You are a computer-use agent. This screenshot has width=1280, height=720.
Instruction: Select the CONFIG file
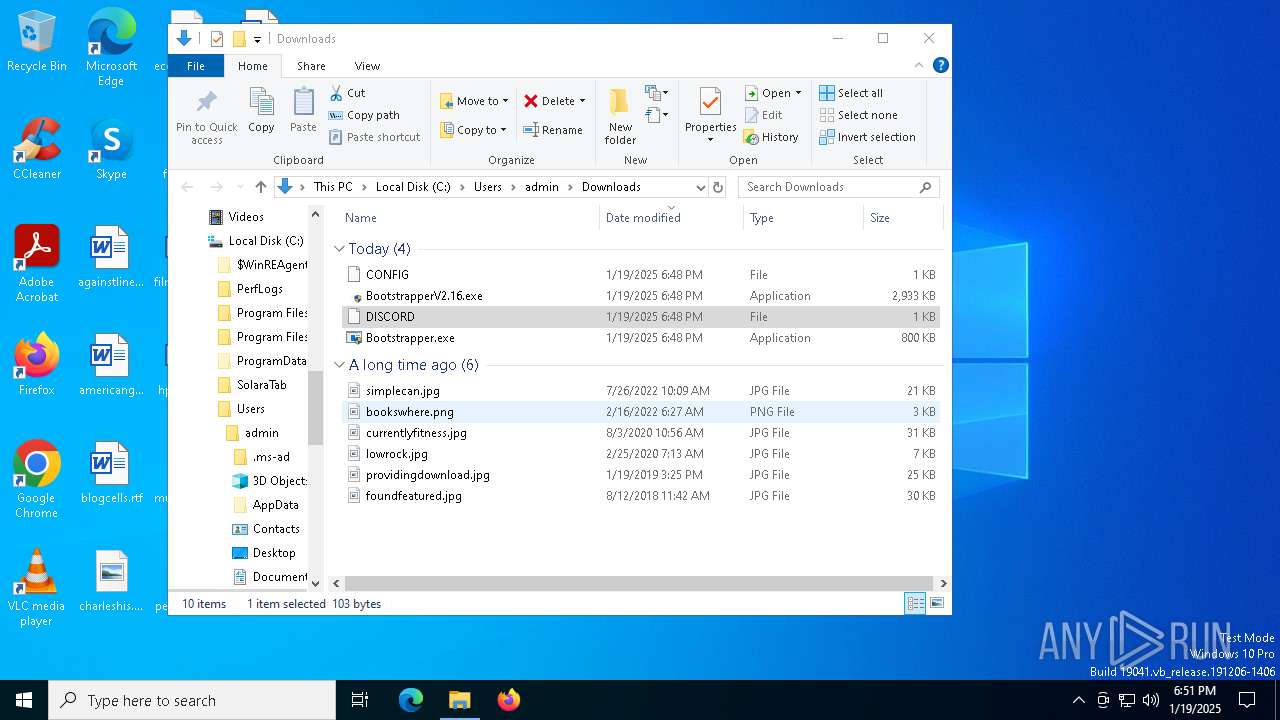click(640, 274)
